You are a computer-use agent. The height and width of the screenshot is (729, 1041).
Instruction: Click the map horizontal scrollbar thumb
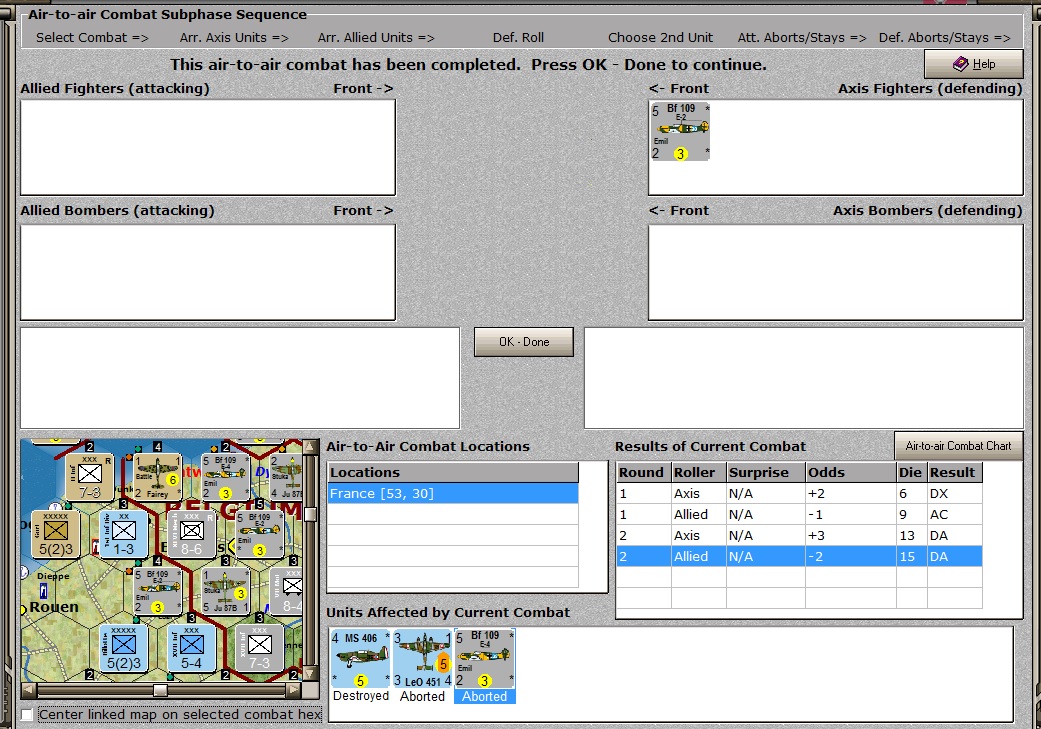(x=160, y=690)
